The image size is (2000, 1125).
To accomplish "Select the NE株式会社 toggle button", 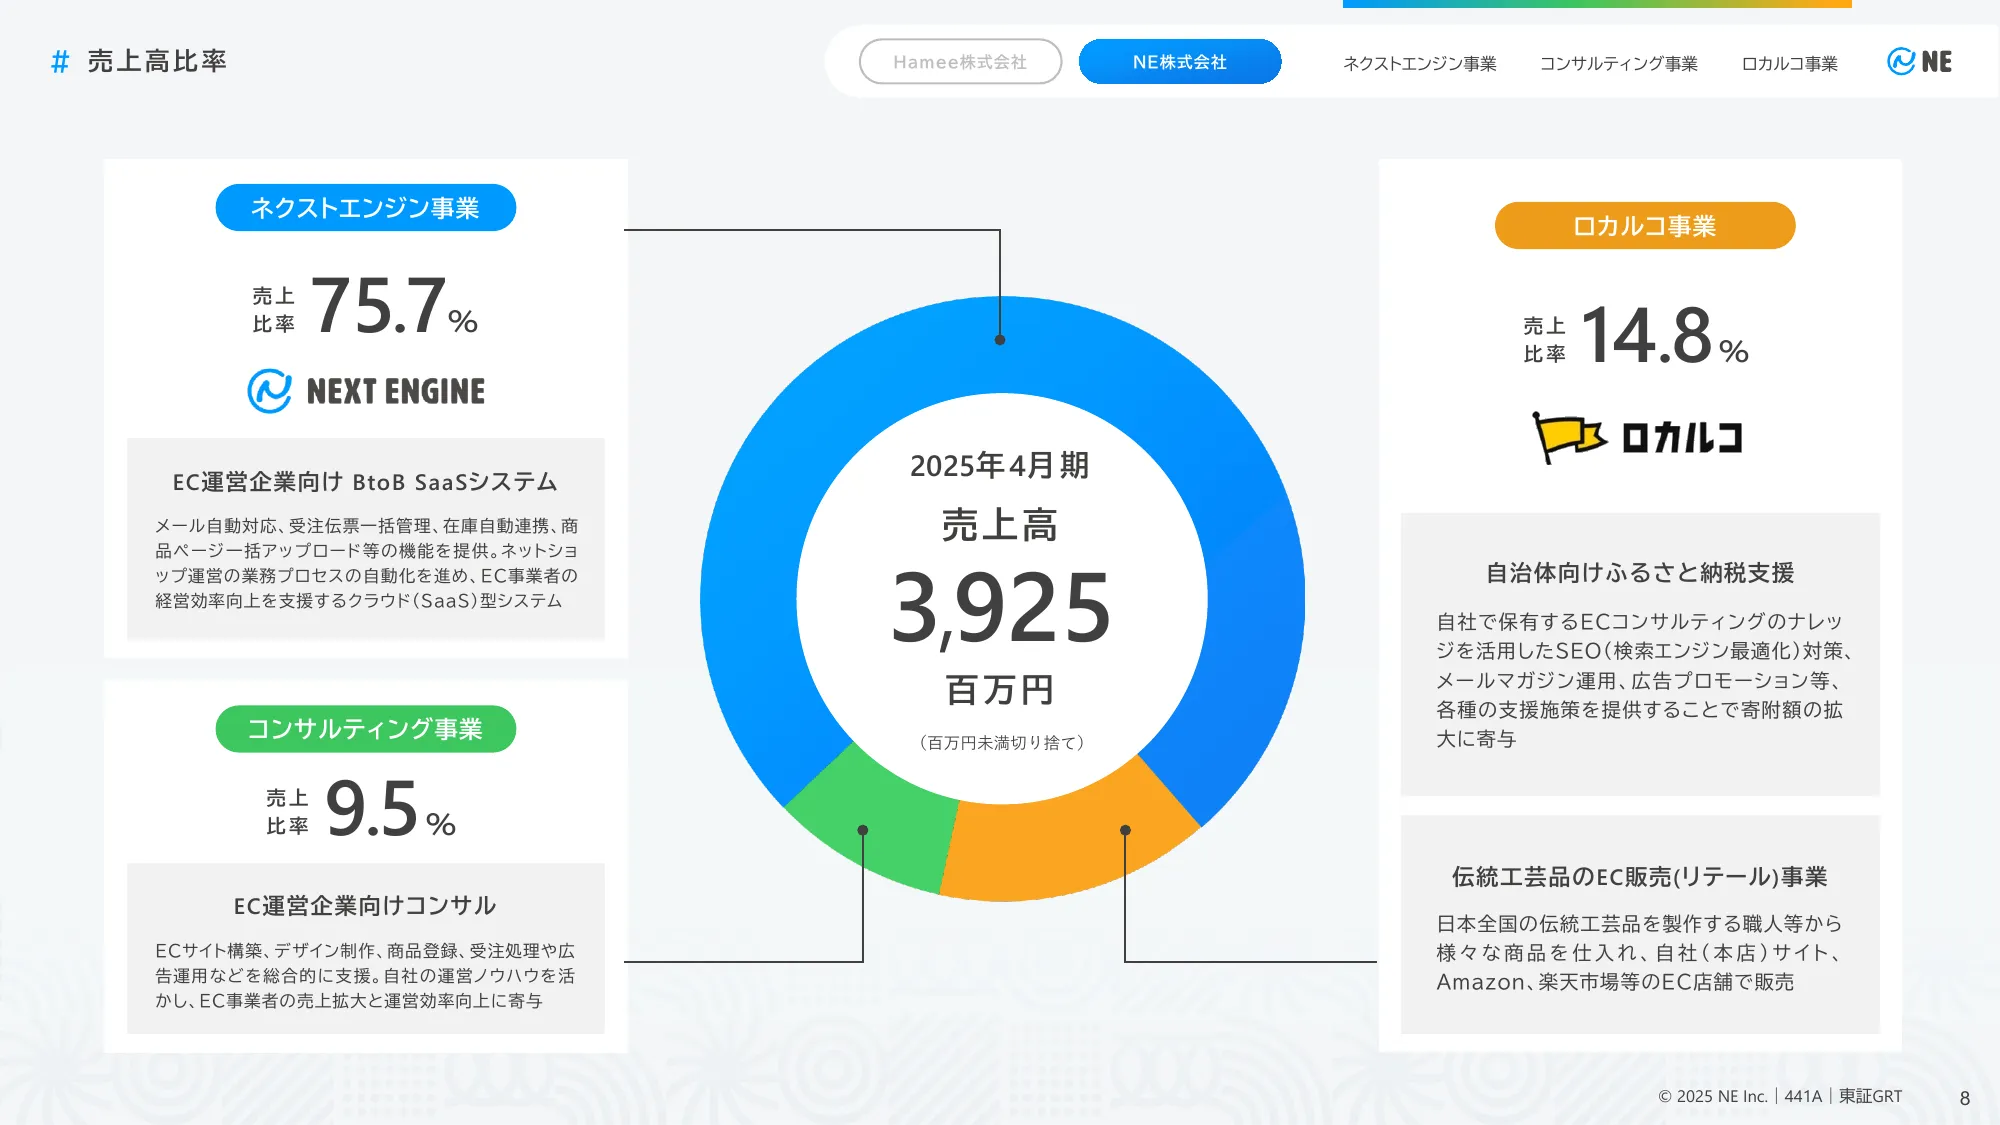I will [1180, 61].
